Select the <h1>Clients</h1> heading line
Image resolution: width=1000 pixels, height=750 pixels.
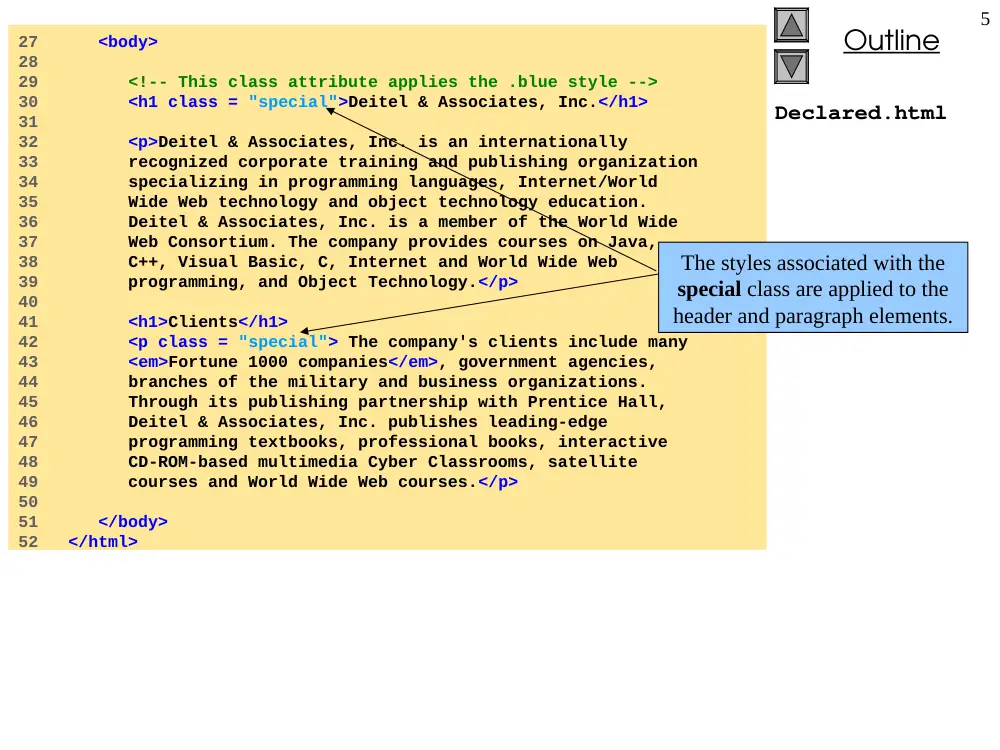(208, 321)
